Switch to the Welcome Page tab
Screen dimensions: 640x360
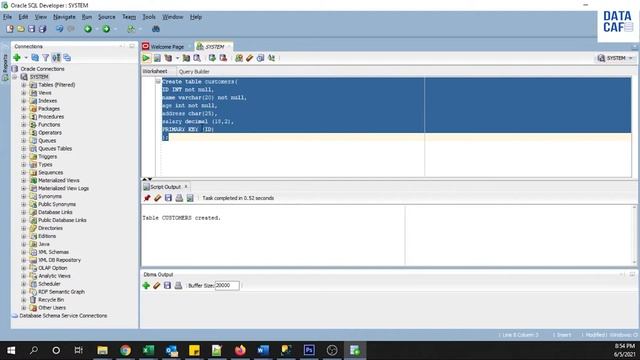tap(163, 47)
